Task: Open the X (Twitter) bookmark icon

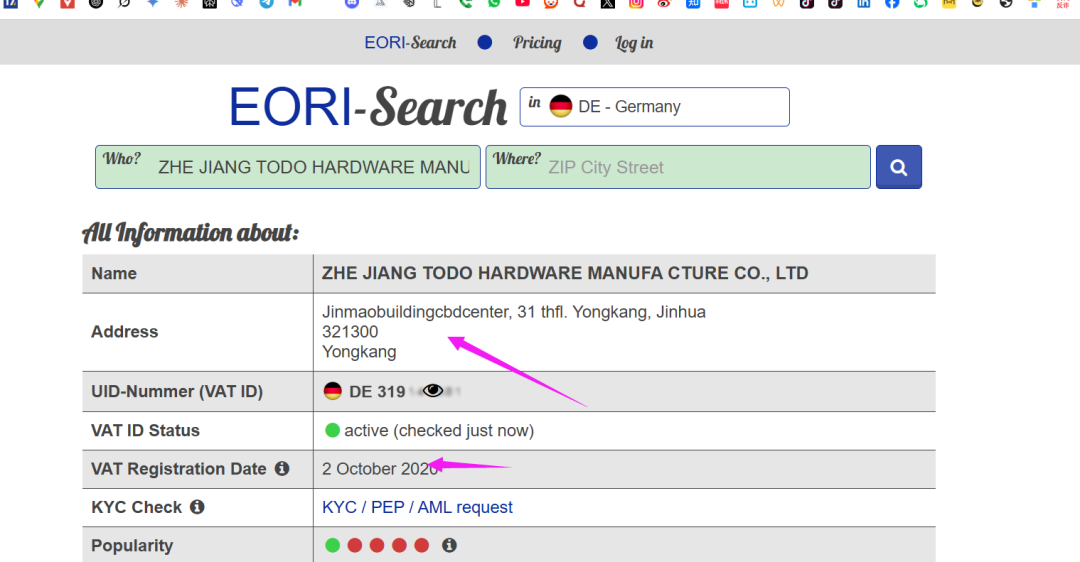Action: point(608,3)
